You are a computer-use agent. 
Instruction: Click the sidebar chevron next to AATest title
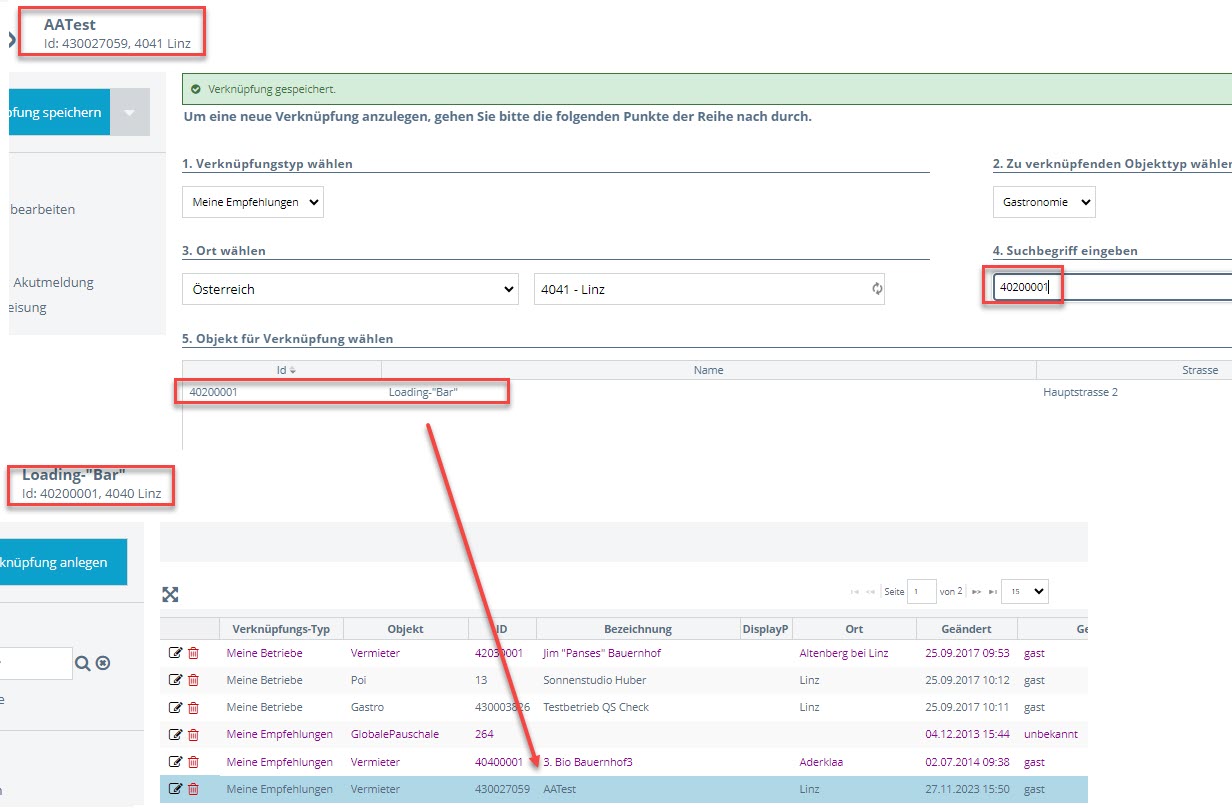click(12, 40)
